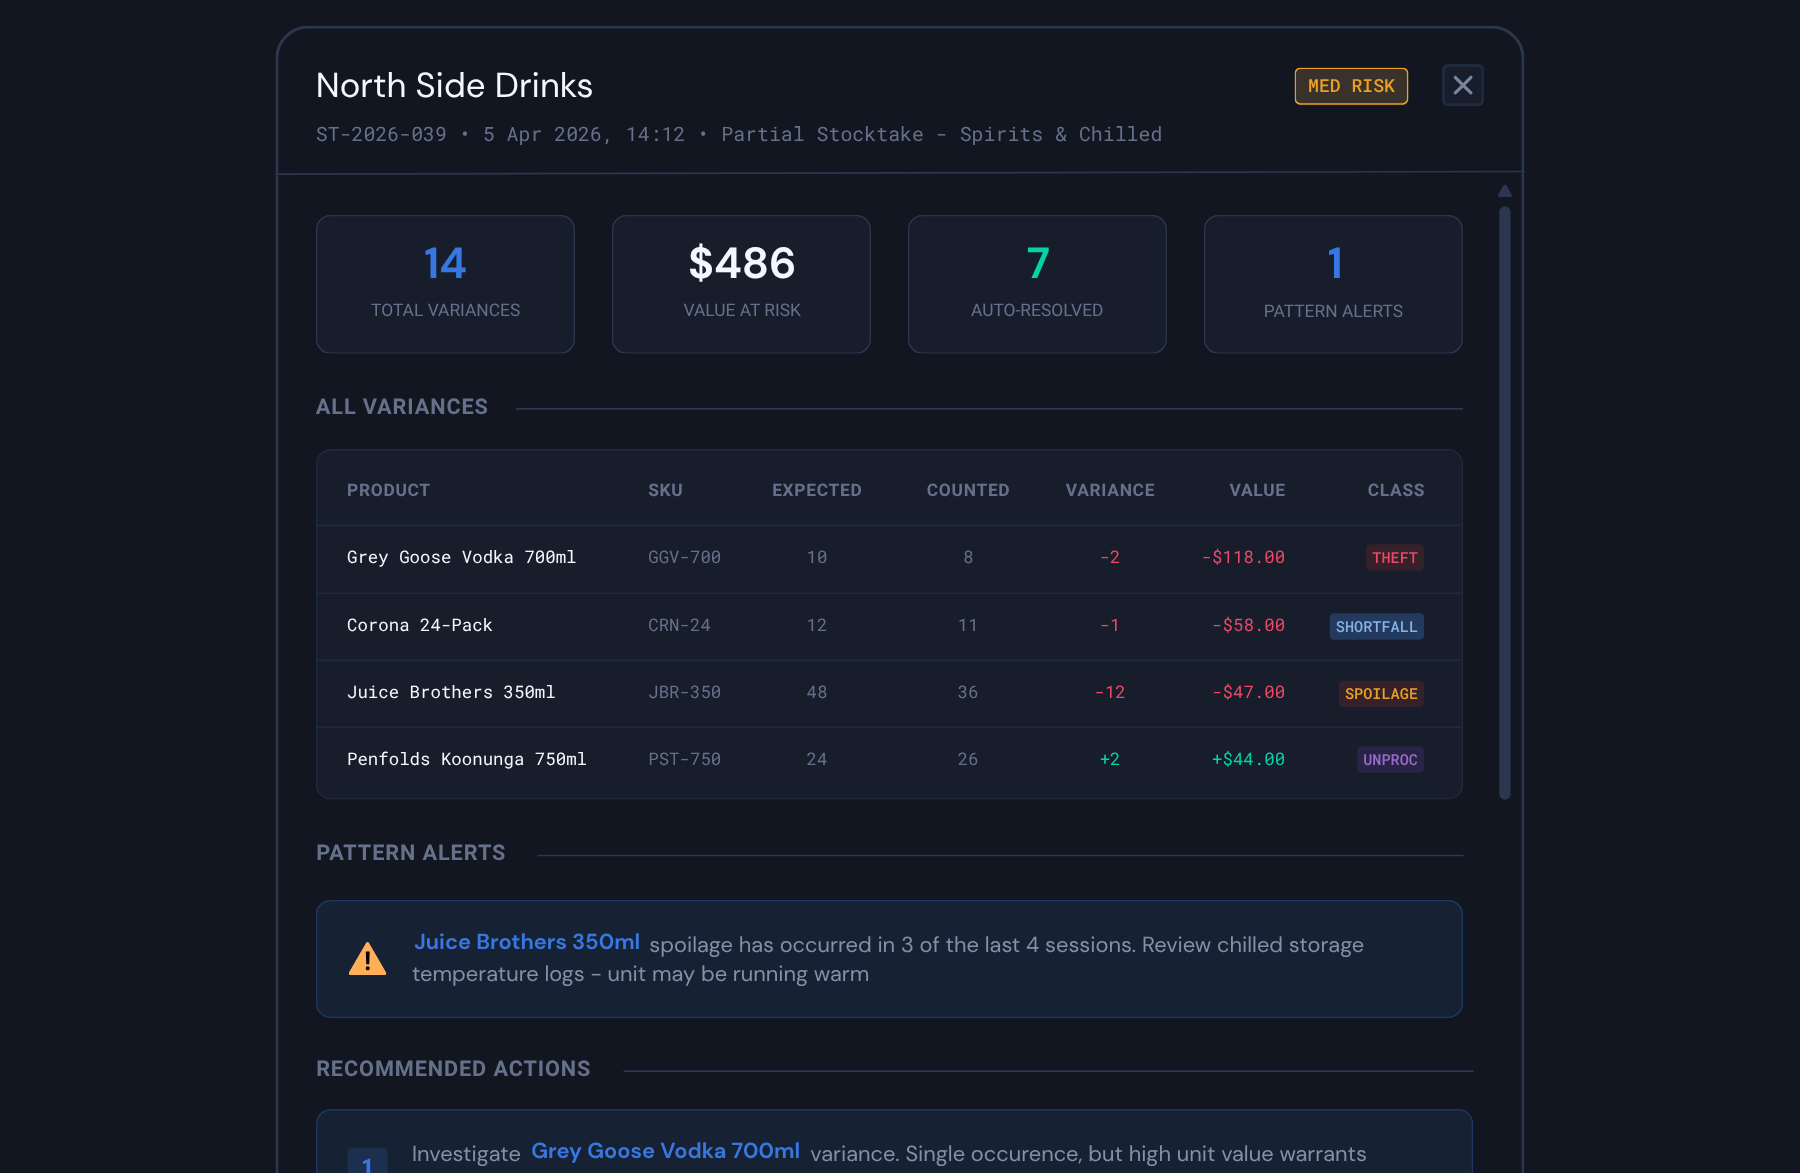
Task: Click the number 1 badge on recommended action
Action: (367, 1162)
